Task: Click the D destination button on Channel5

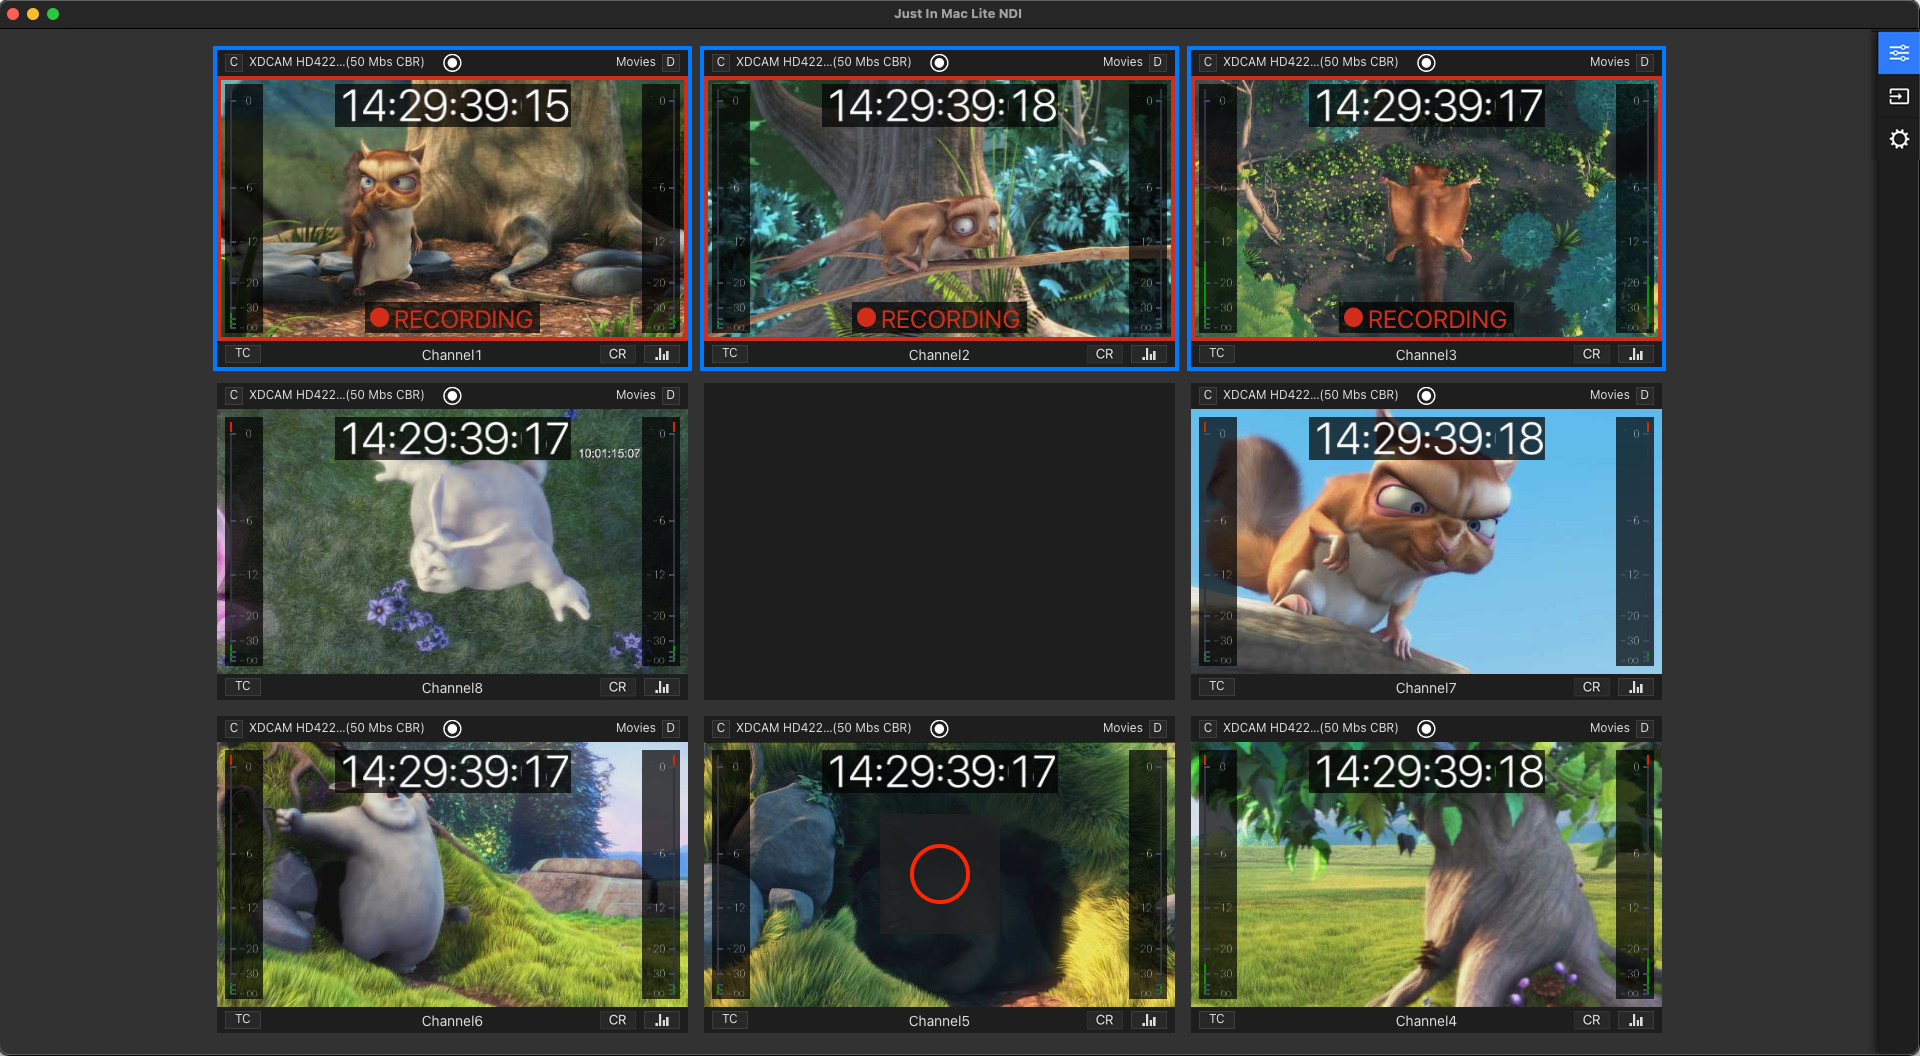Action: 1157,728
